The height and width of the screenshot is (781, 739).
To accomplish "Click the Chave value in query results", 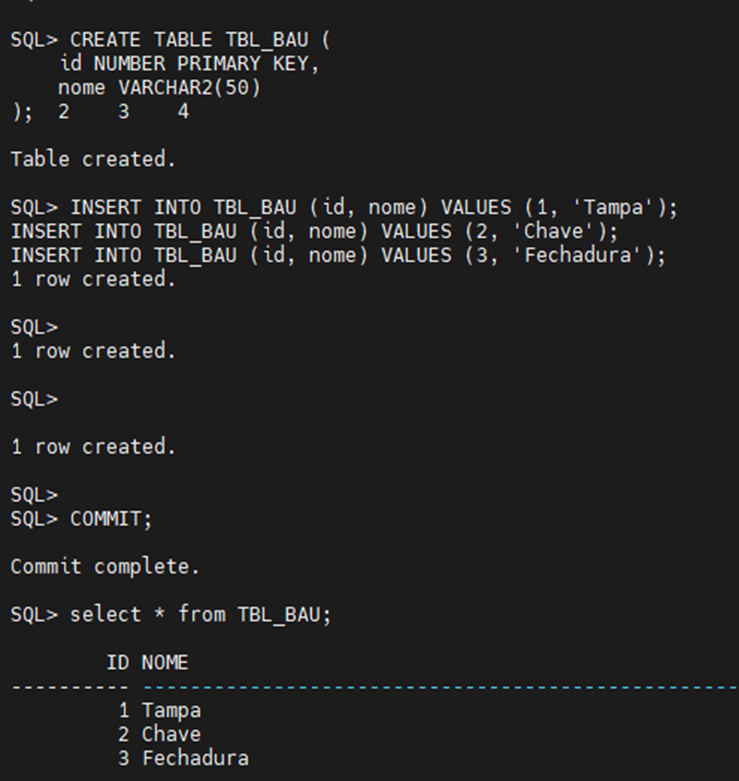I will [171, 734].
